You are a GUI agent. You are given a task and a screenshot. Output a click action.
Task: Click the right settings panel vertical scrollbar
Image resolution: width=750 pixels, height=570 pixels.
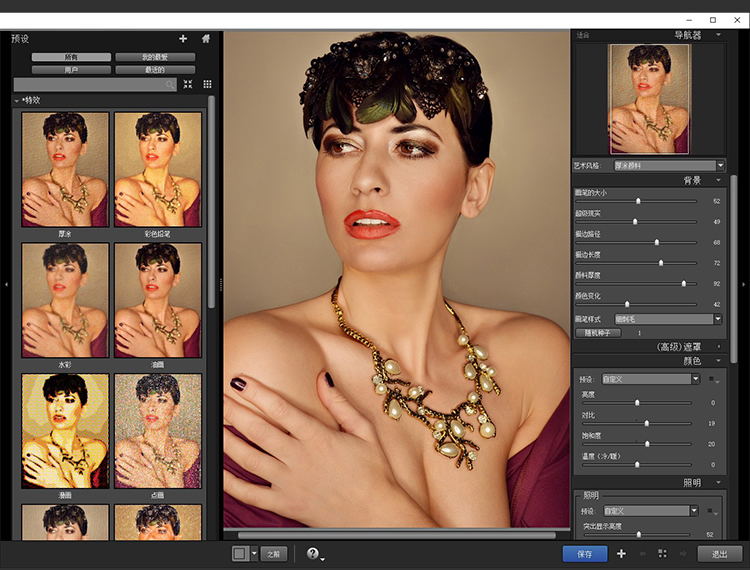[733, 269]
